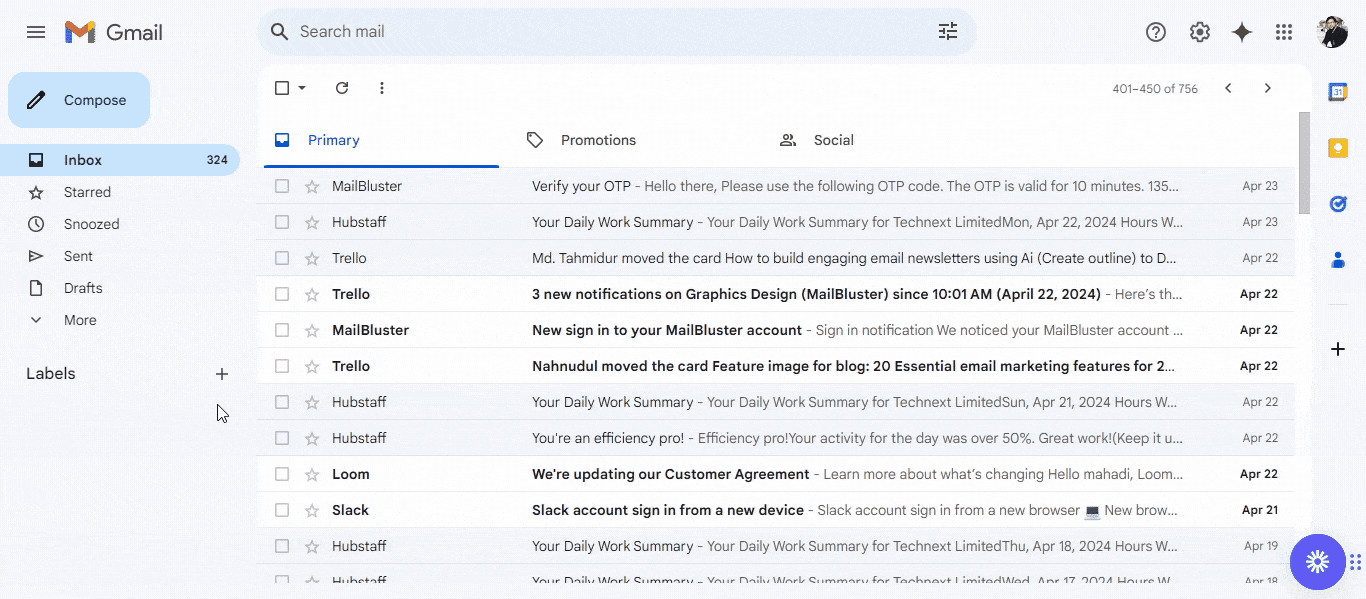Select the Loom Customer Agreement email checkbox

coord(281,473)
